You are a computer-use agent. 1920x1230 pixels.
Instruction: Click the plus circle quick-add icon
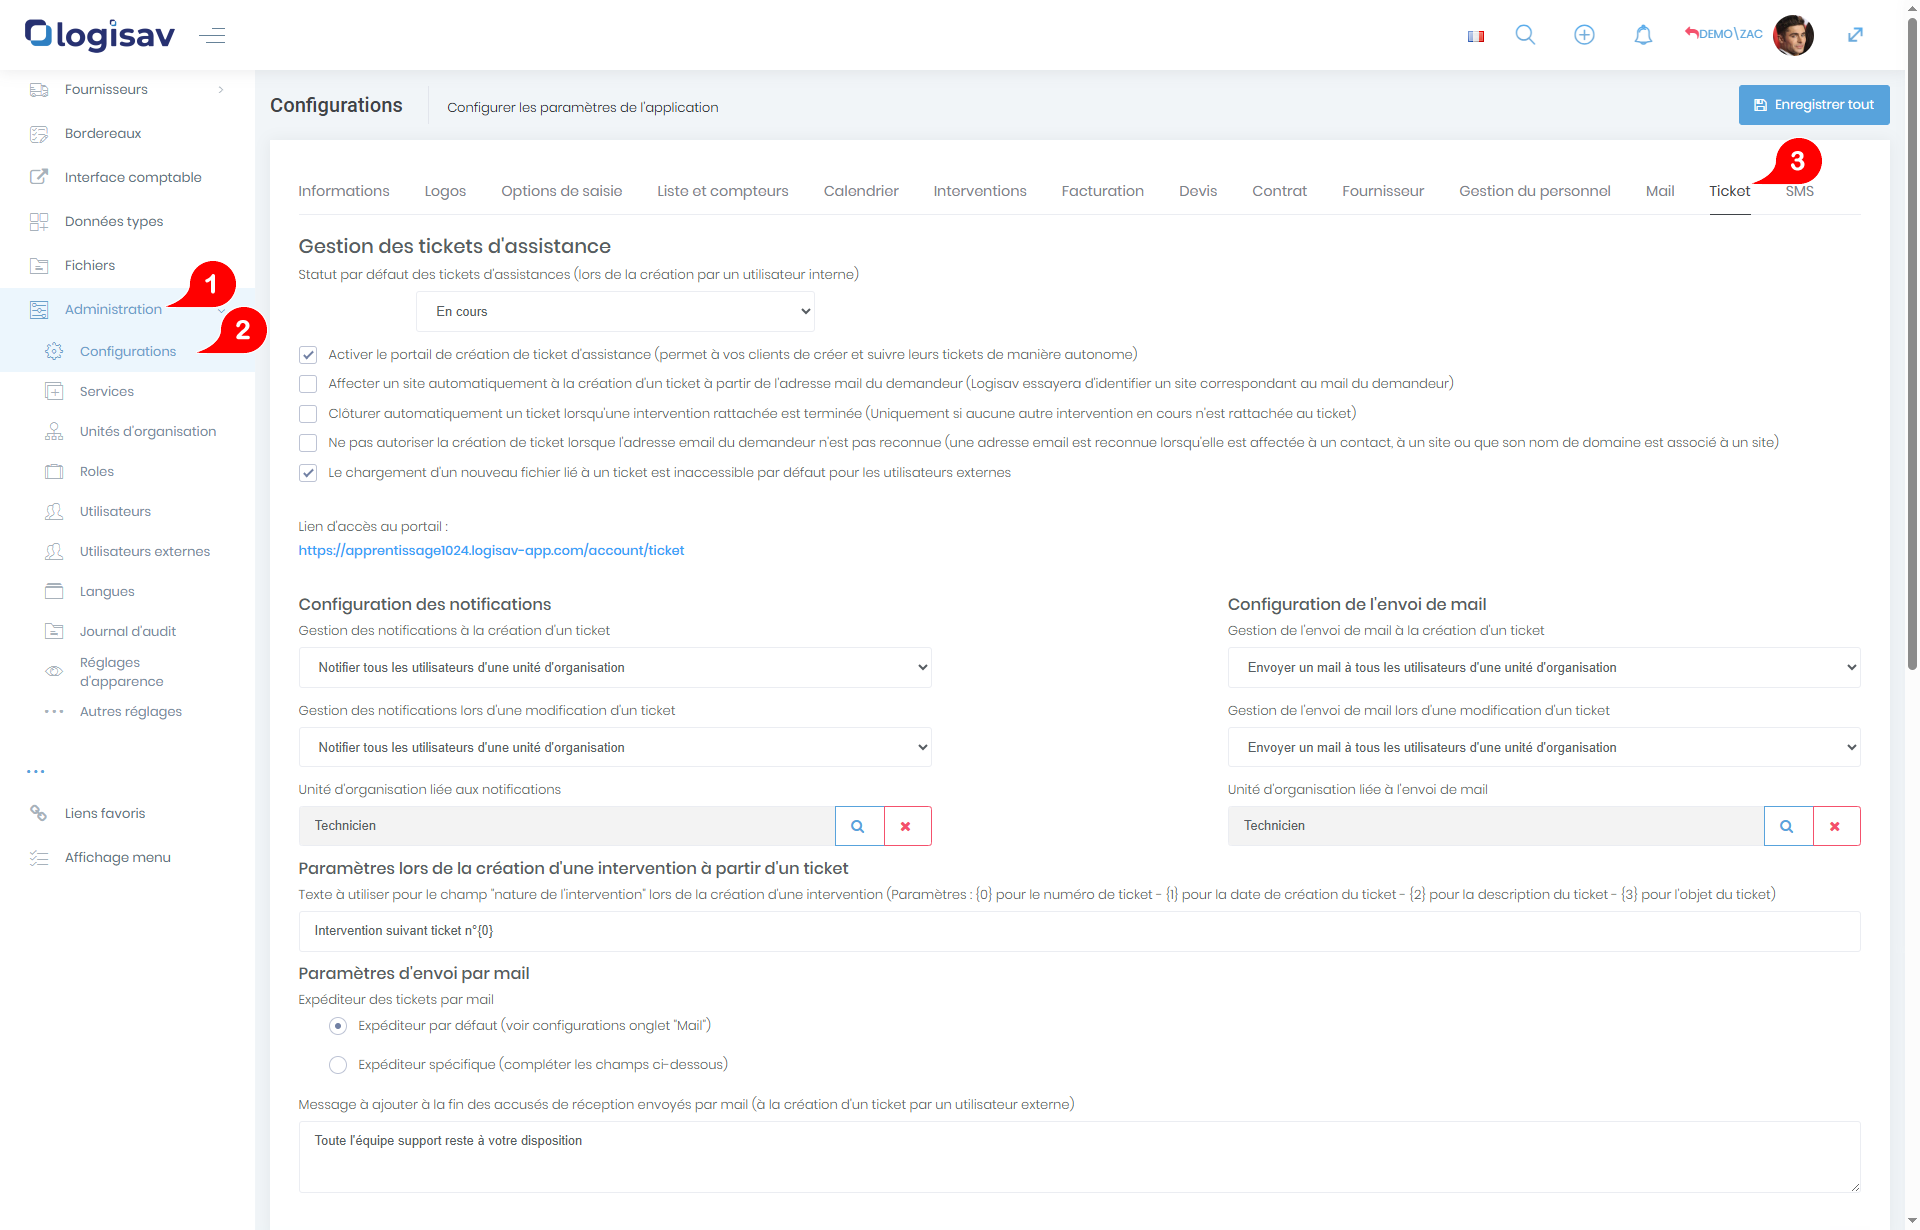tap(1584, 35)
